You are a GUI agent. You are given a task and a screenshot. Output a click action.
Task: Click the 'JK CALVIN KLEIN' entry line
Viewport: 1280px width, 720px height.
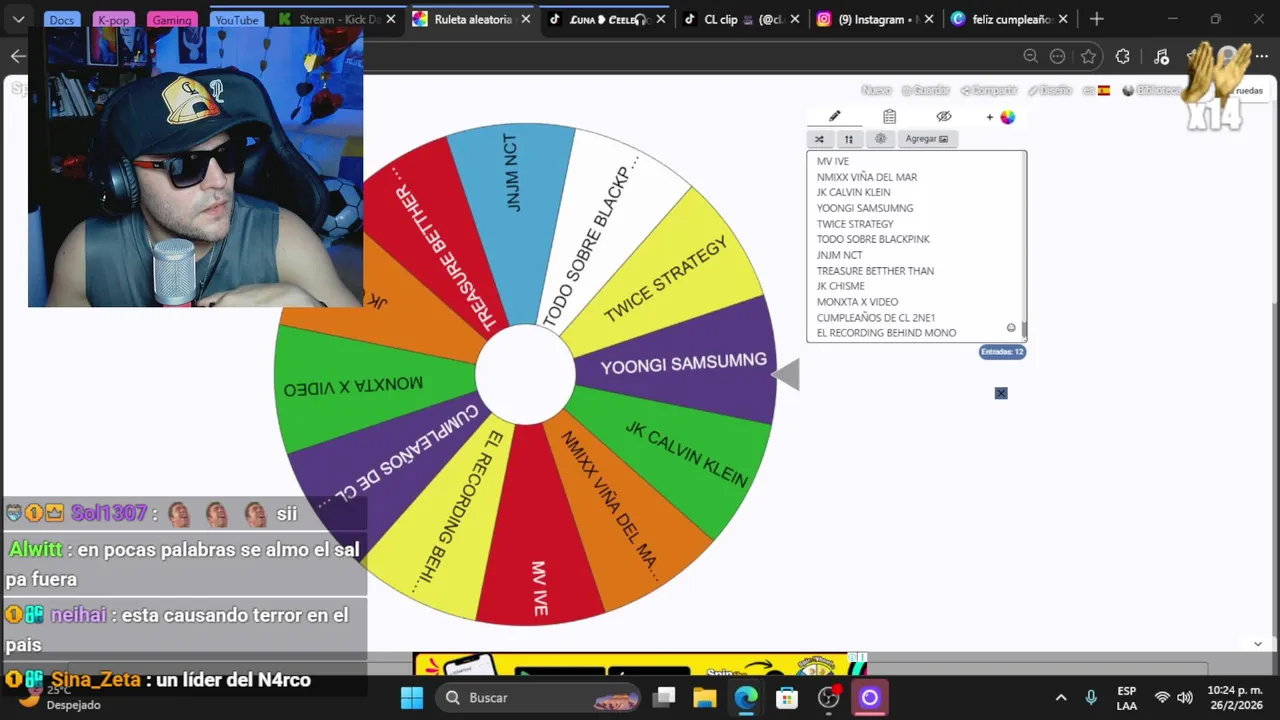click(853, 192)
